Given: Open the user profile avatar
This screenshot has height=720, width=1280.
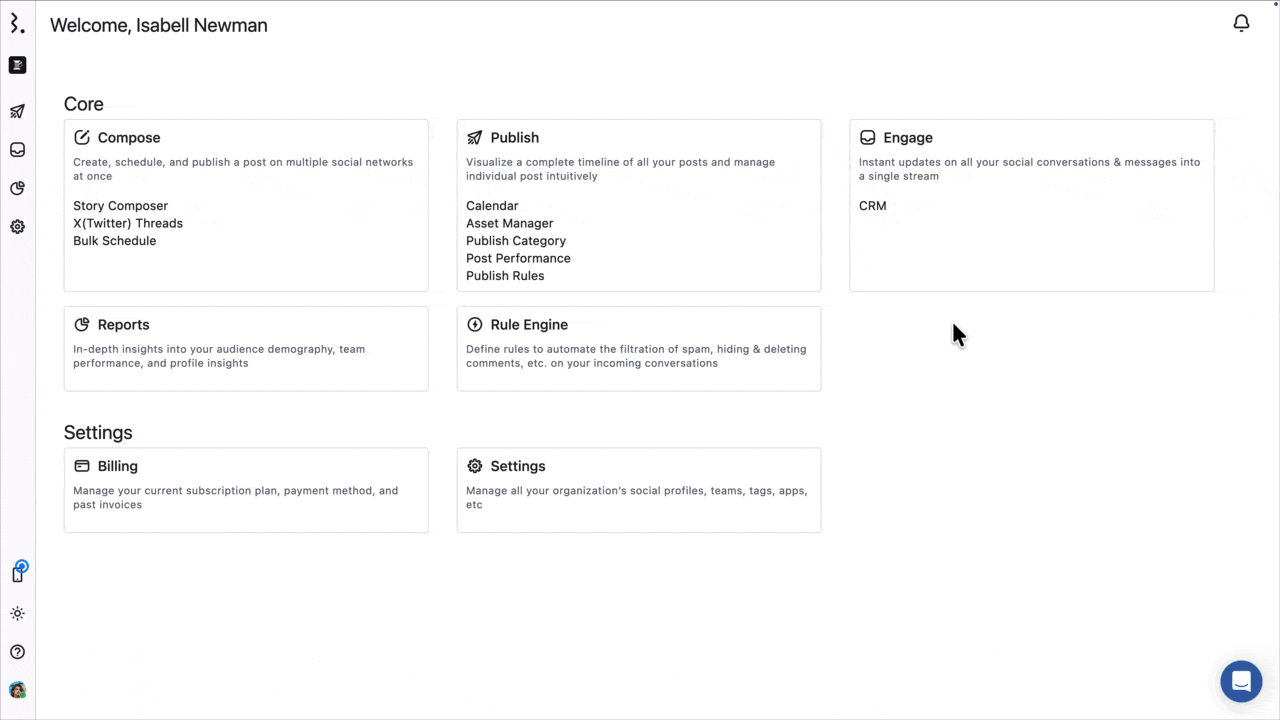Looking at the screenshot, I should pyautogui.click(x=17, y=690).
